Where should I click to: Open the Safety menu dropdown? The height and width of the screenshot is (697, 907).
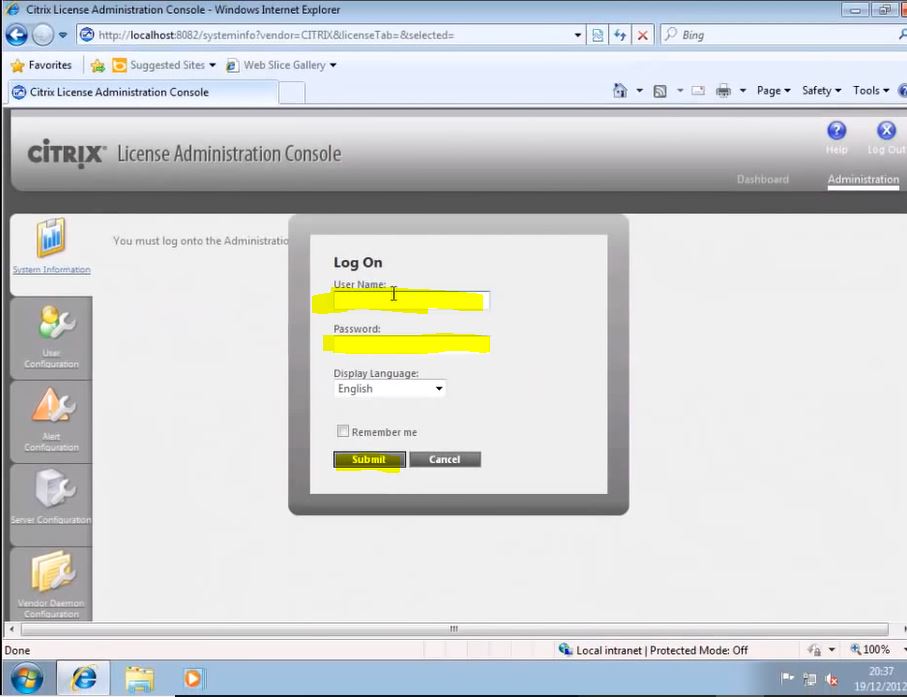tap(821, 90)
